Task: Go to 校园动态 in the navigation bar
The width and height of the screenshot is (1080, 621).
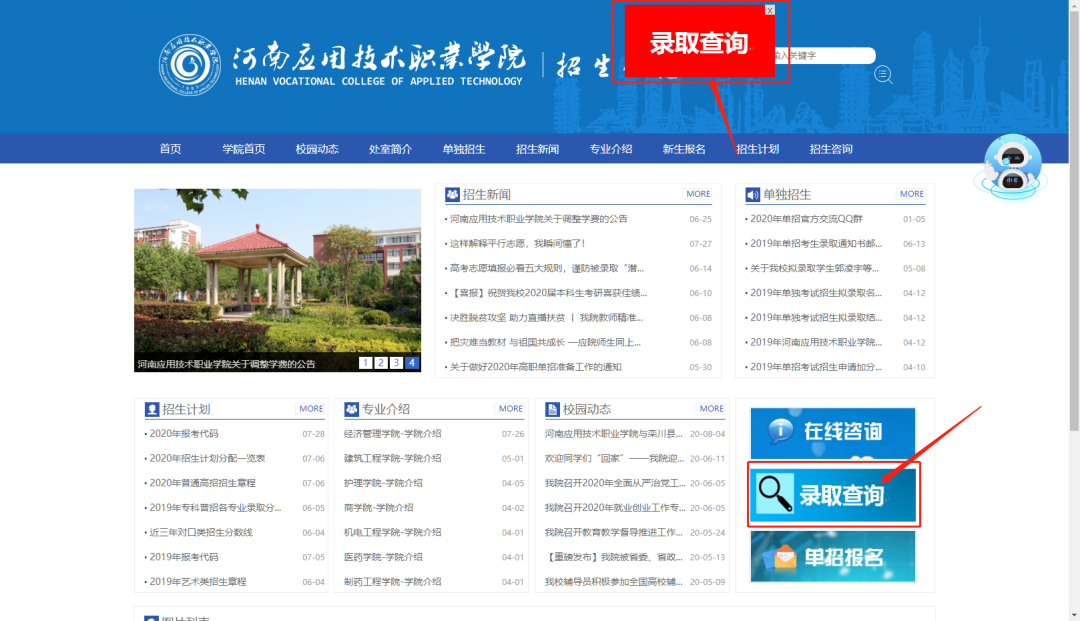Action: 317,149
